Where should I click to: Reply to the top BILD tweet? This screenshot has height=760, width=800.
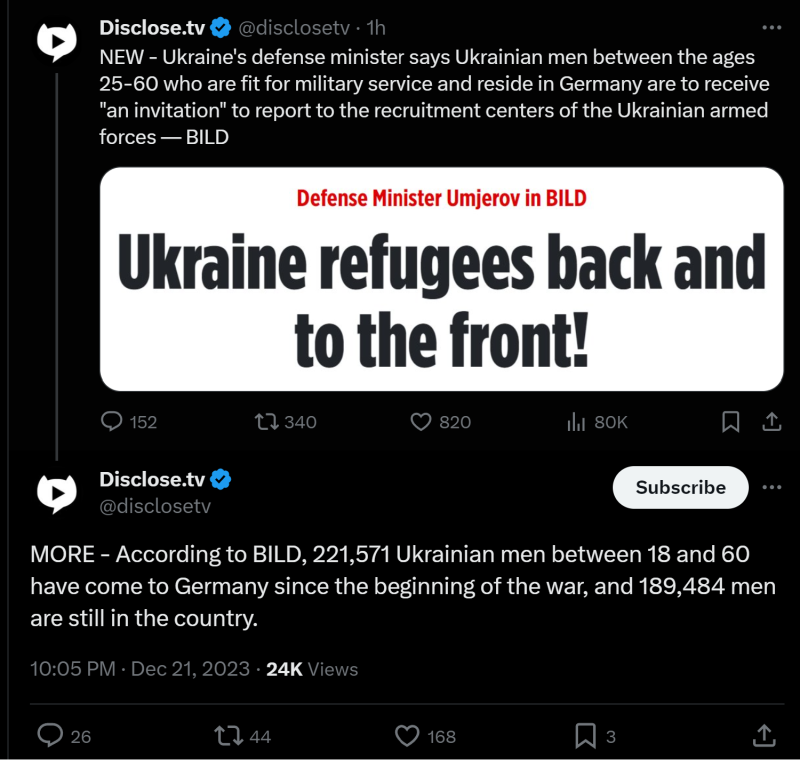pos(112,422)
